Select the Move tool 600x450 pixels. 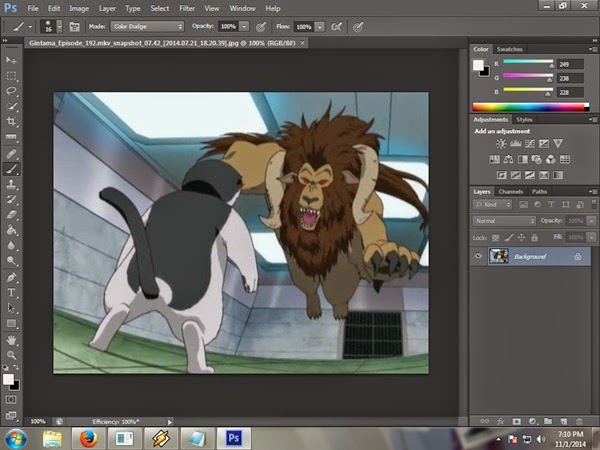click(11, 60)
